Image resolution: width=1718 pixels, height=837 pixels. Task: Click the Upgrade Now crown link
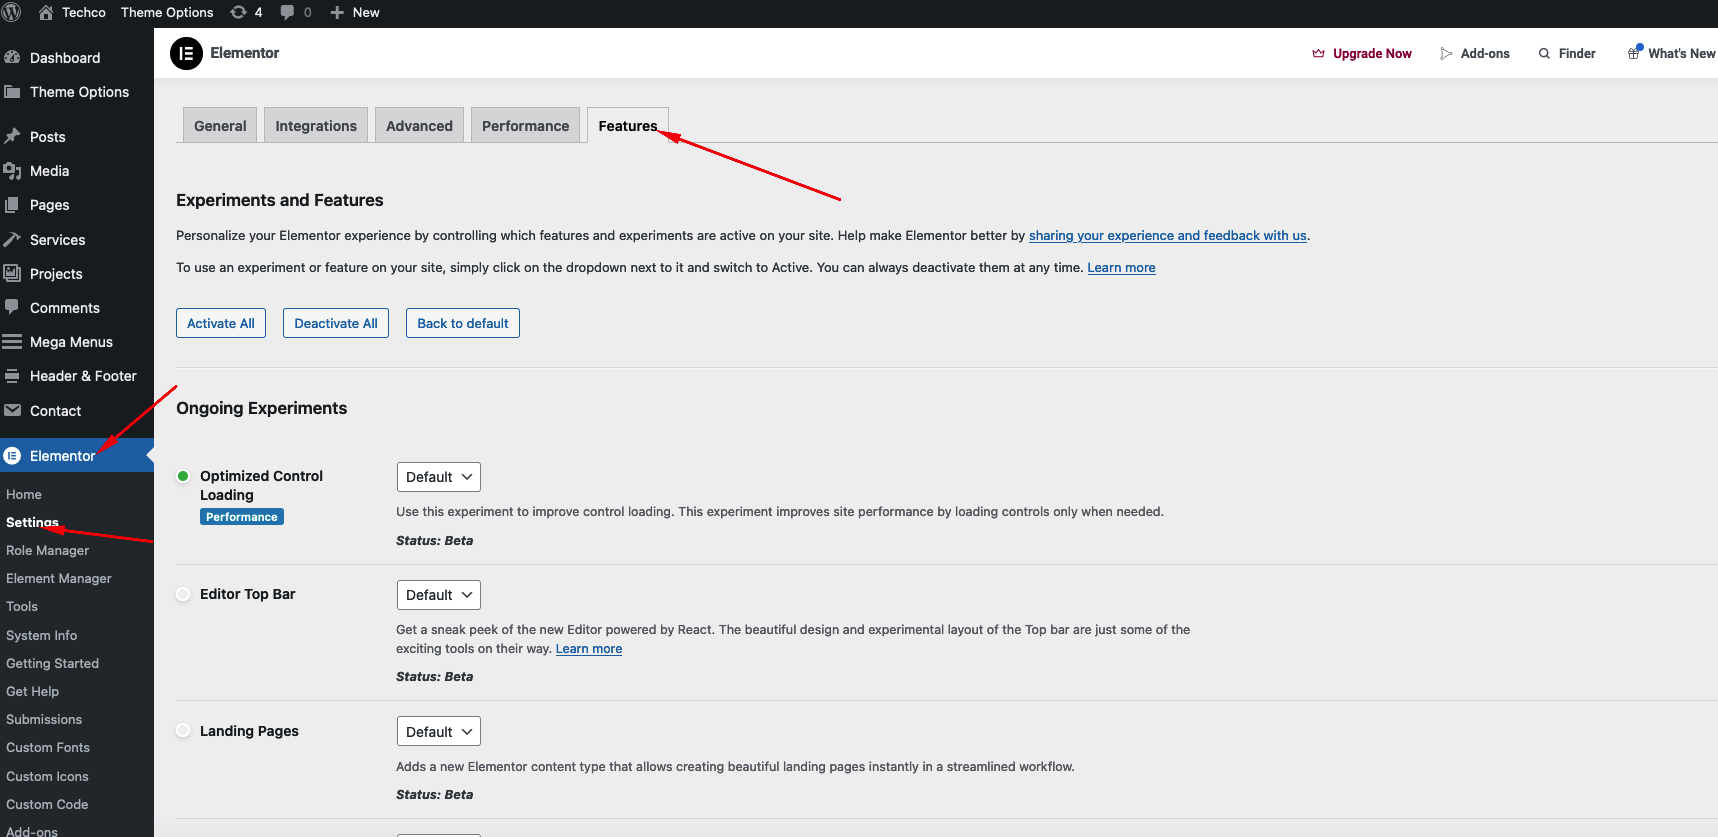point(1362,54)
